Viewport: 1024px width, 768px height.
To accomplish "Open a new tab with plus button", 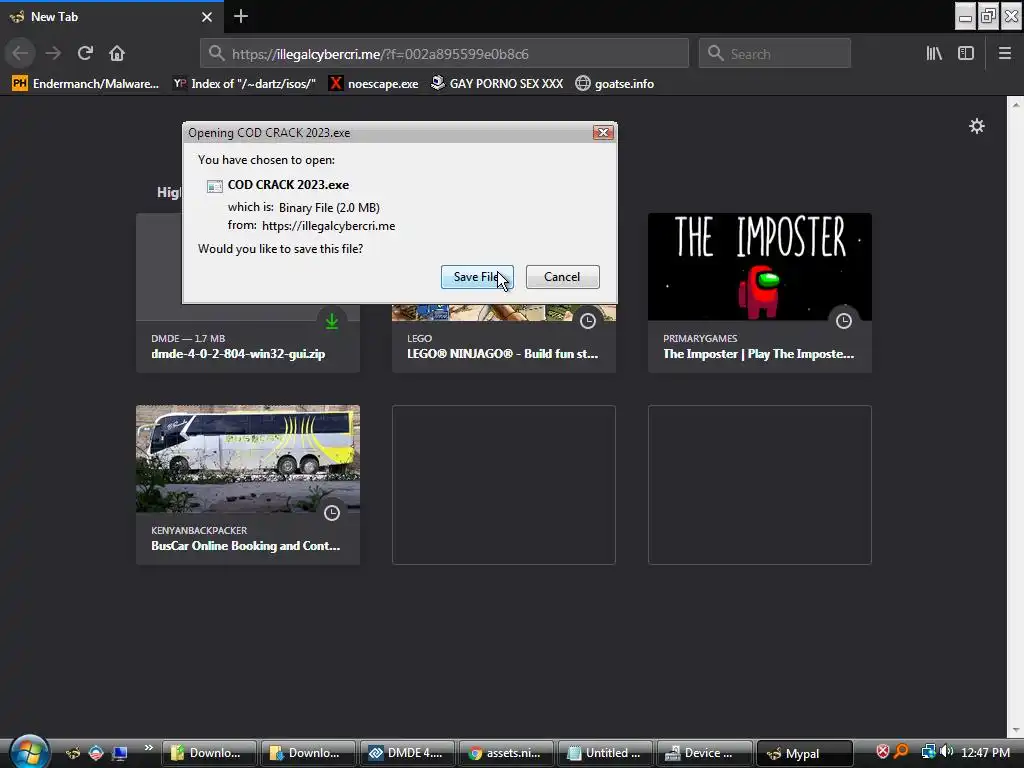I will pyautogui.click(x=240, y=16).
